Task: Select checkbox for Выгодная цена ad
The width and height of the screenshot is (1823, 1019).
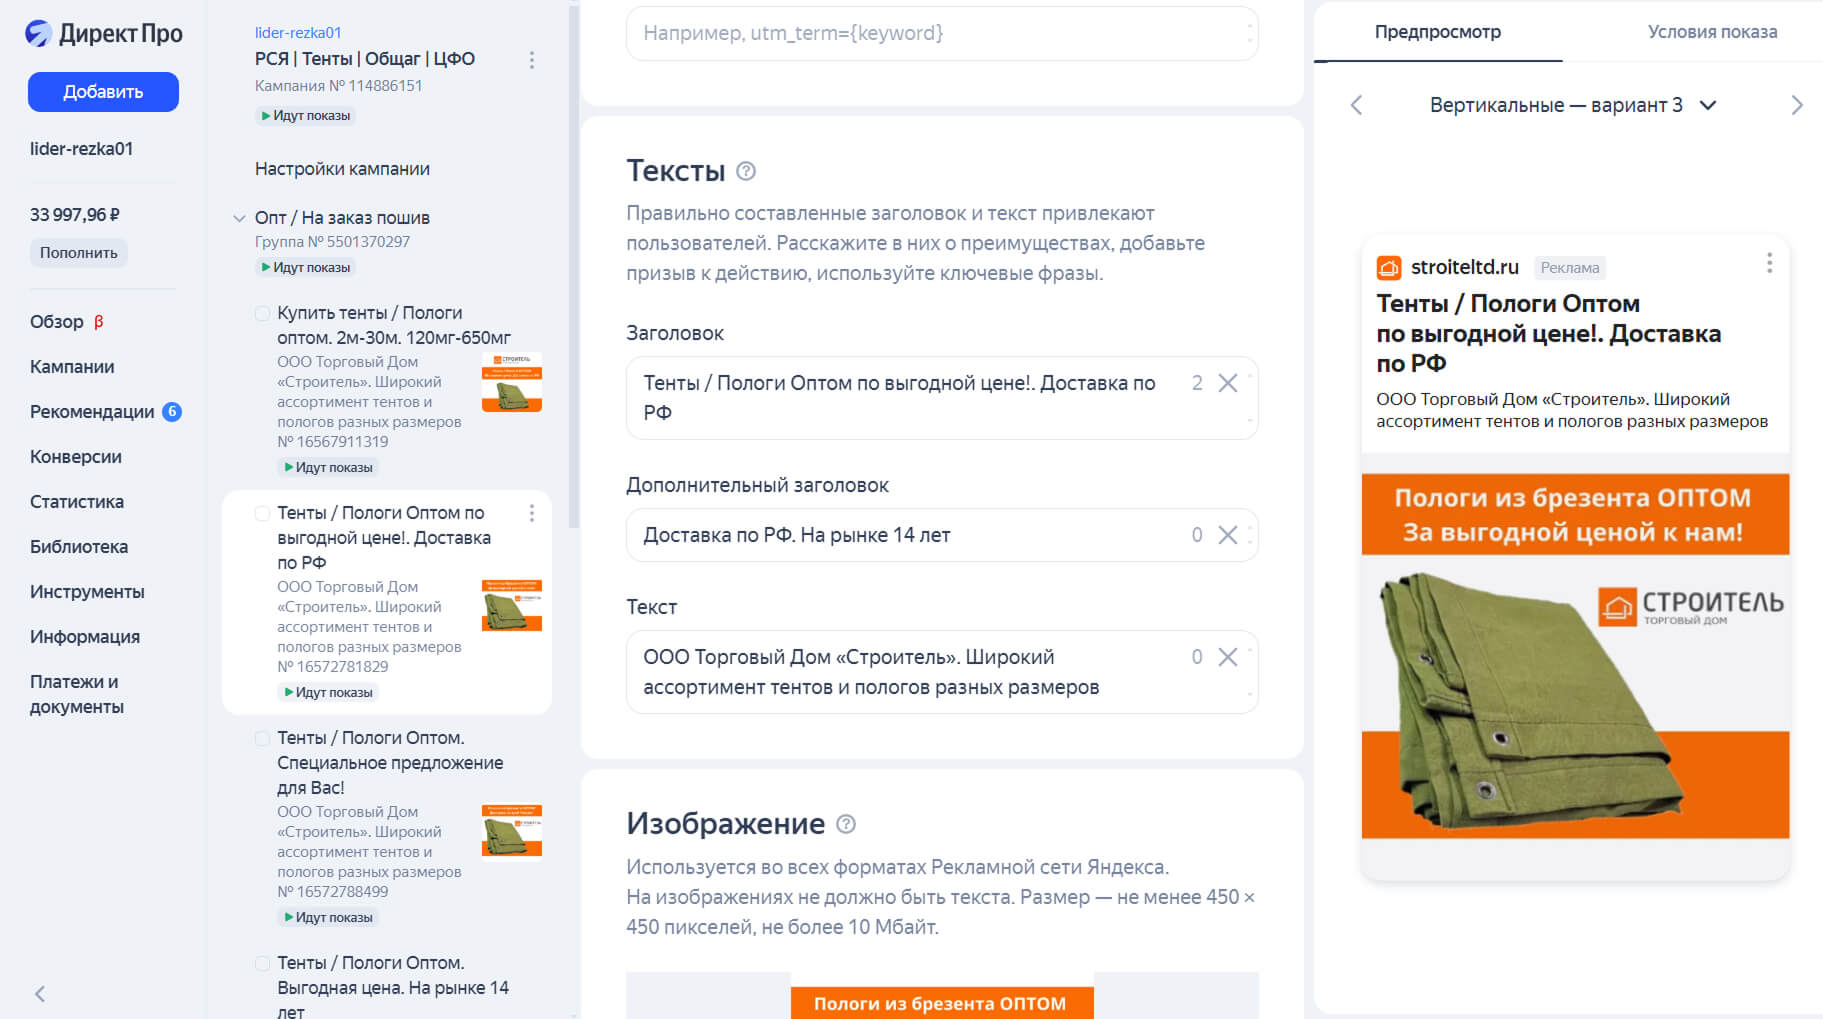Action: pos(262,963)
